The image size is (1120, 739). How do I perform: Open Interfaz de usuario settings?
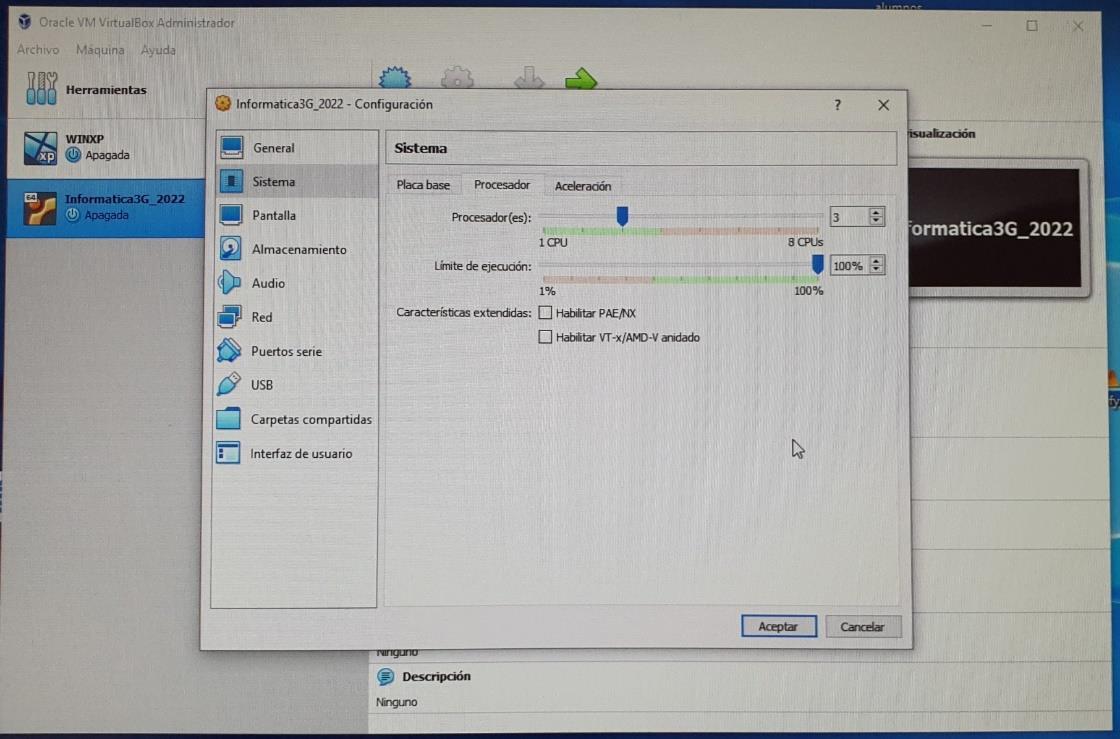(296, 453)
